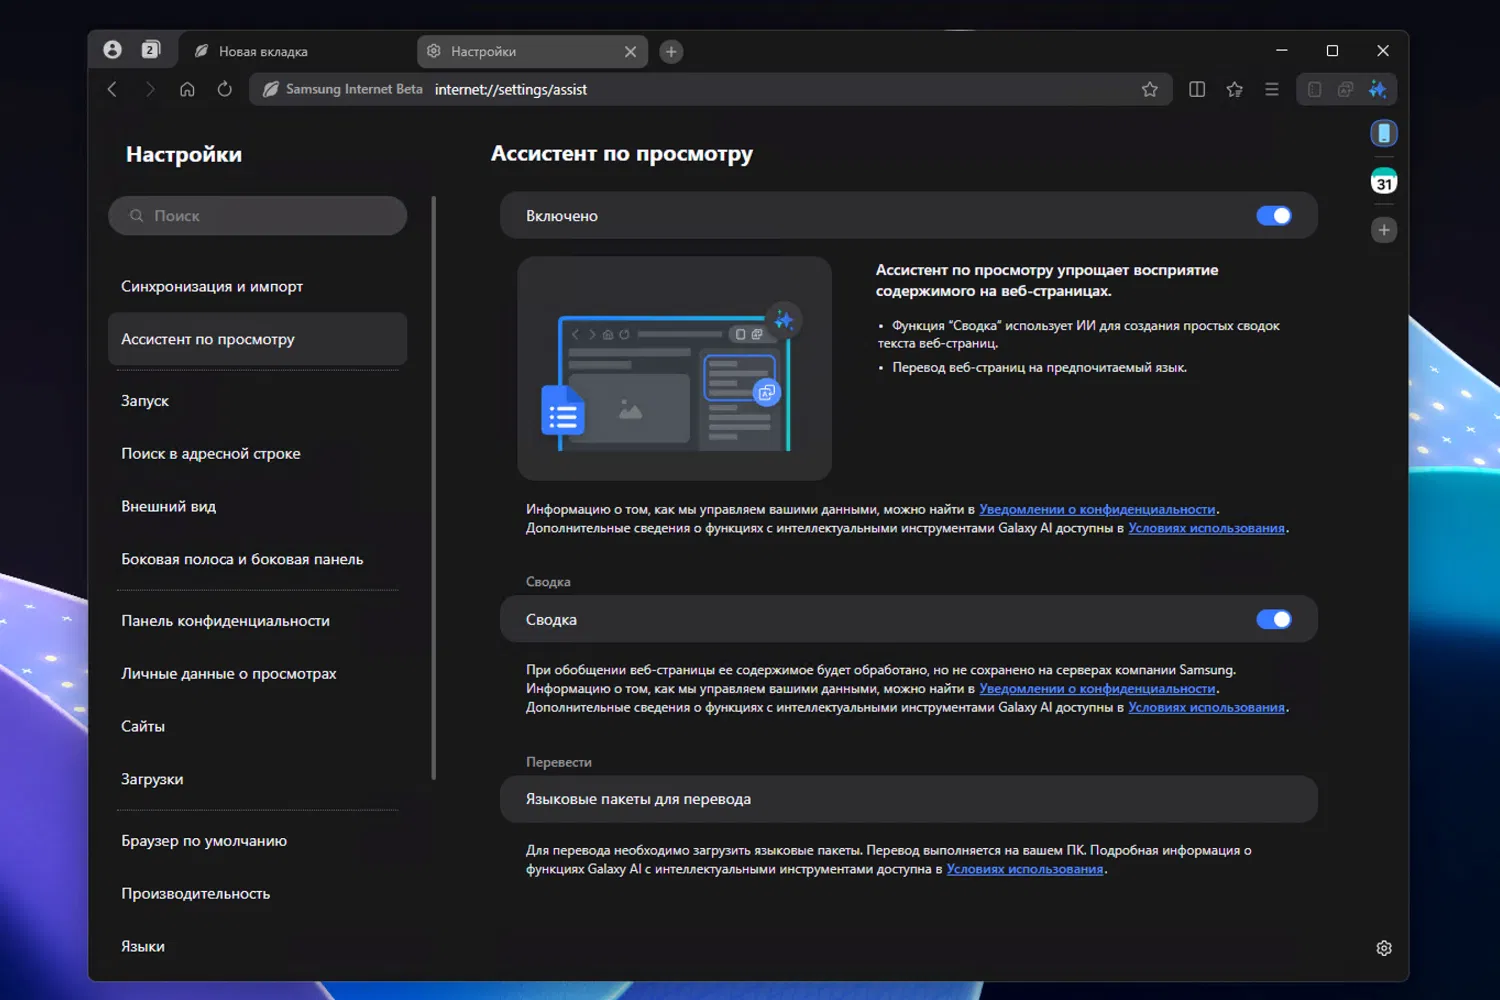This screenshot has height=1000, width=1500.
Task: Open the hamburger main menu
Action: [1272, 90]
